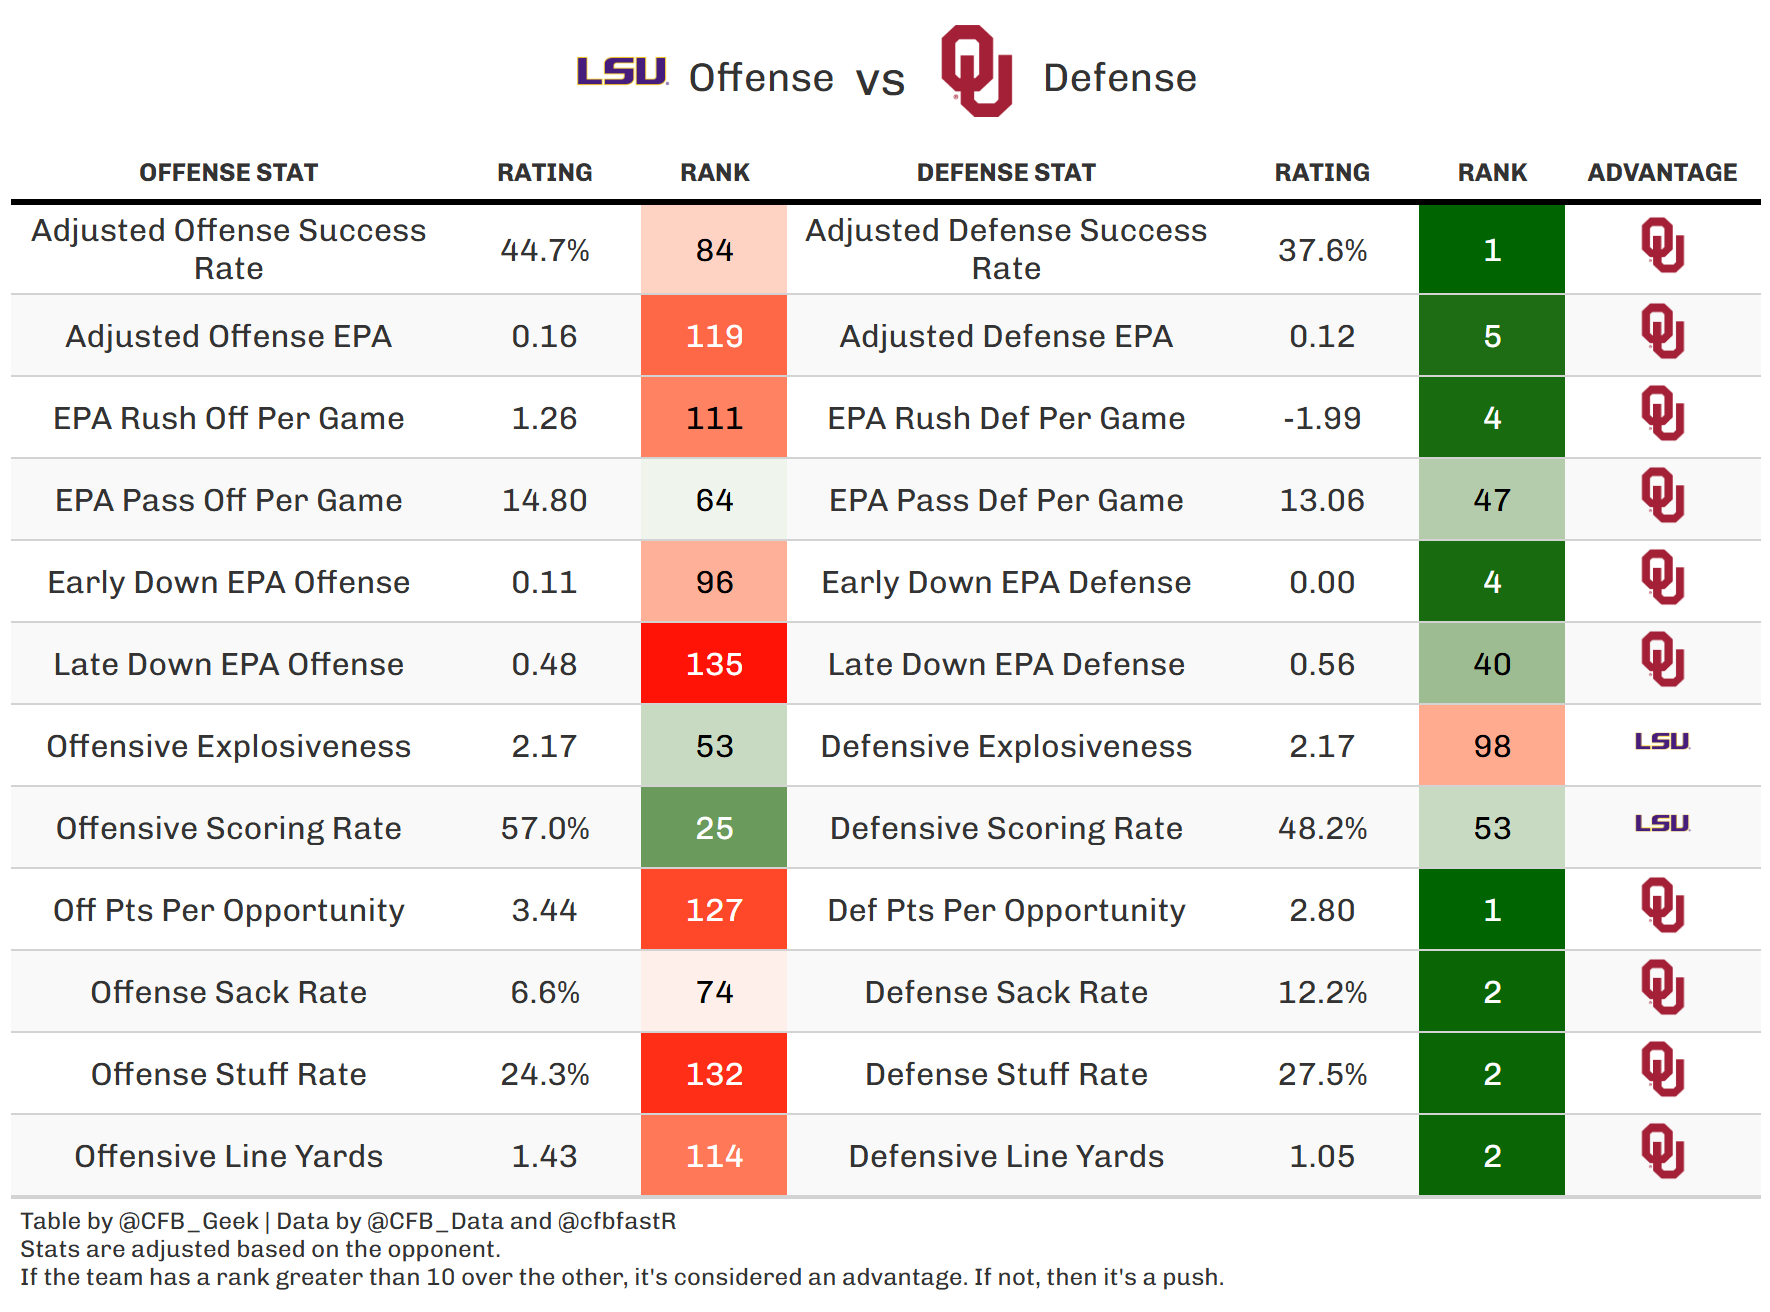This screenshot has height=1312, width=1770.
Task: Click the 57.0% offensive scoring rate value
Action: click(x=545, y=829)
